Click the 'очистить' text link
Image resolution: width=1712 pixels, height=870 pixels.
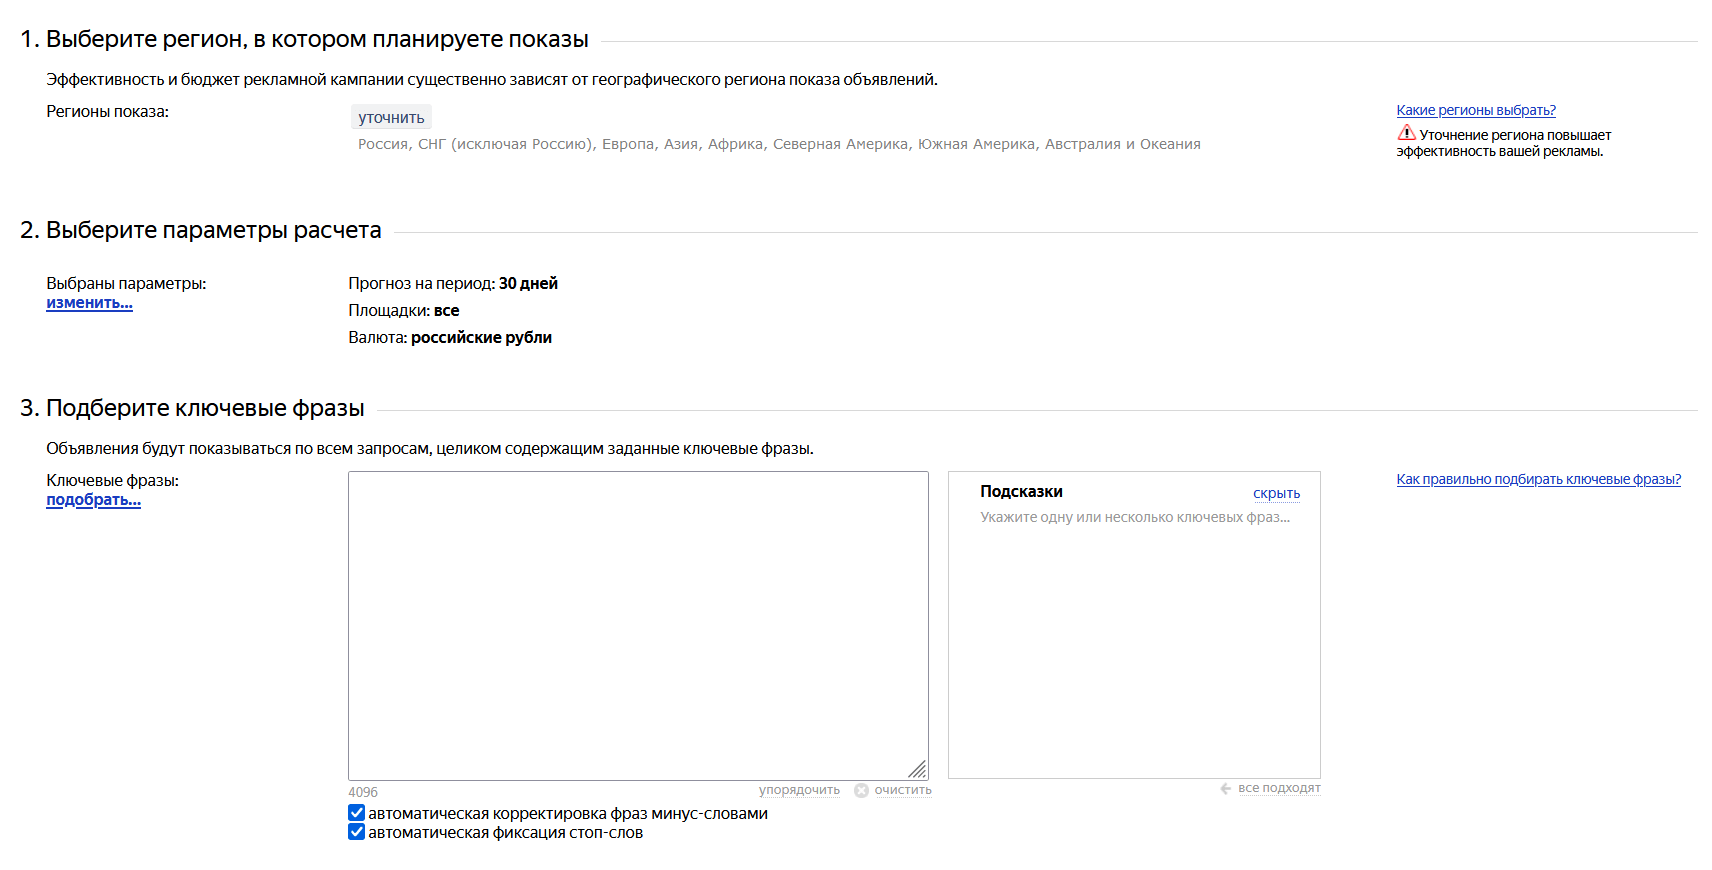902,790
